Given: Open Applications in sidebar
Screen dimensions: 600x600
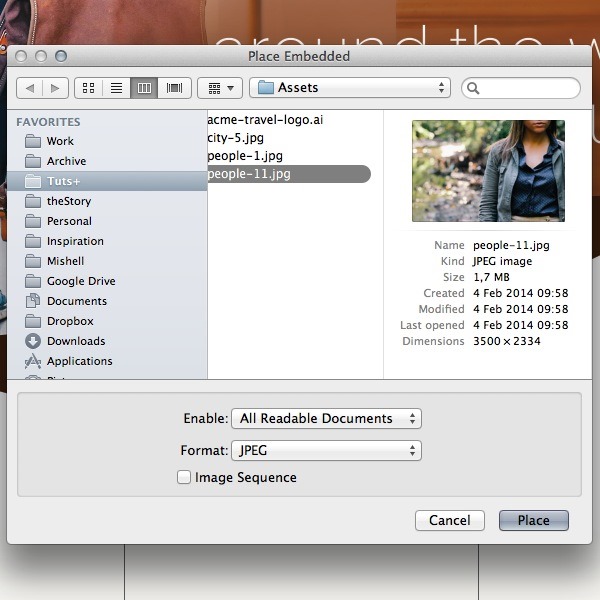Looking at the screenshot, I should tap(107, 361).
